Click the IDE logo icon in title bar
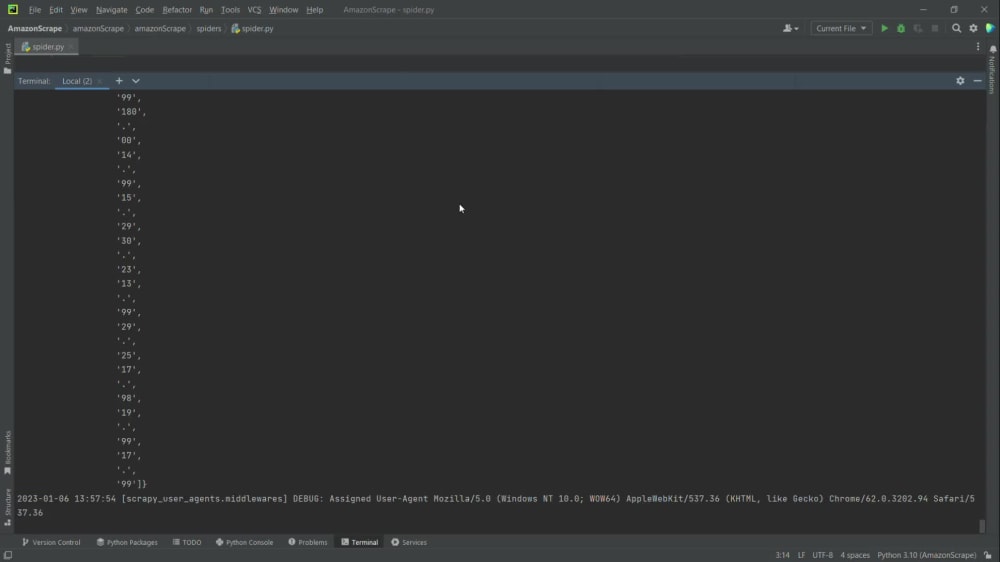 click(13, 10)
